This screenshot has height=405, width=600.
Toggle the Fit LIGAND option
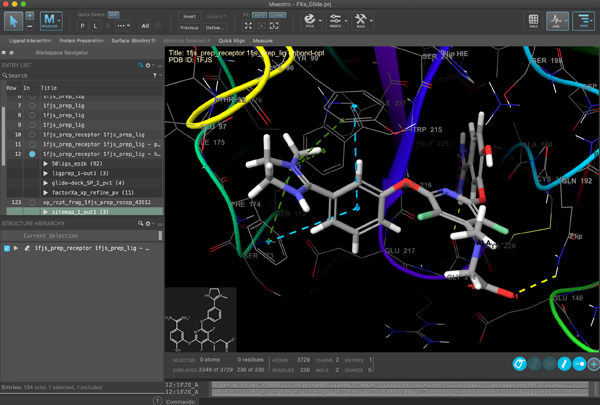coord(277,15)
